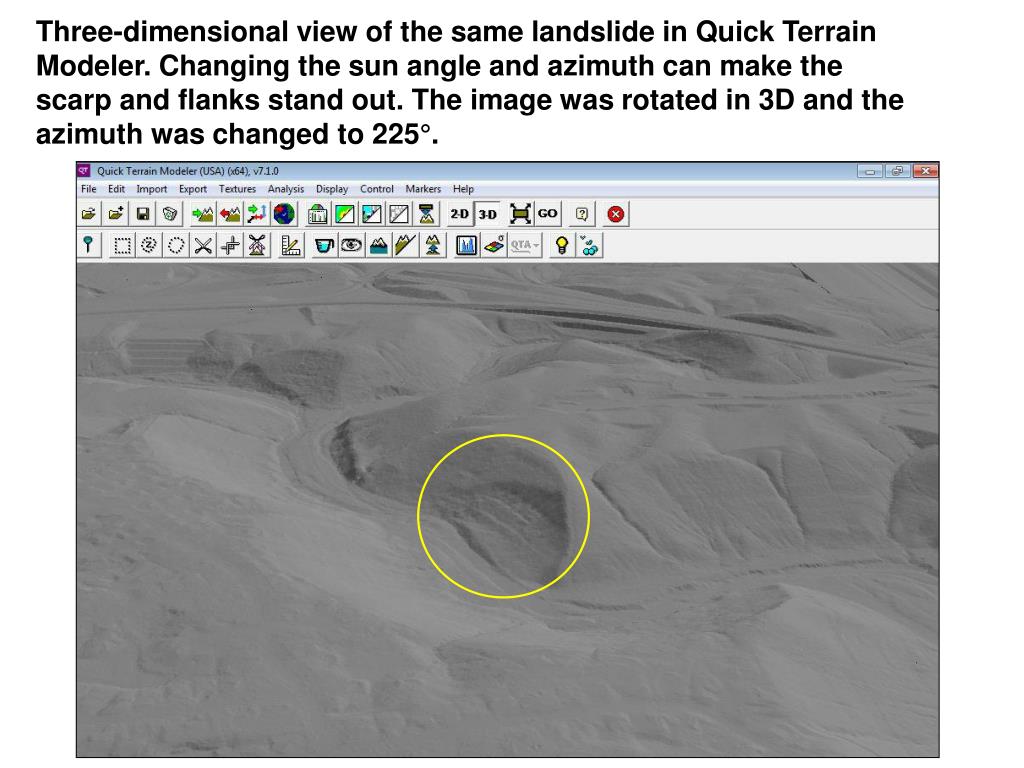Image resolution: width=1024 pixels, height=768 pixels.
Task: Click the GO button in toolbar
Action: point(547,214)
